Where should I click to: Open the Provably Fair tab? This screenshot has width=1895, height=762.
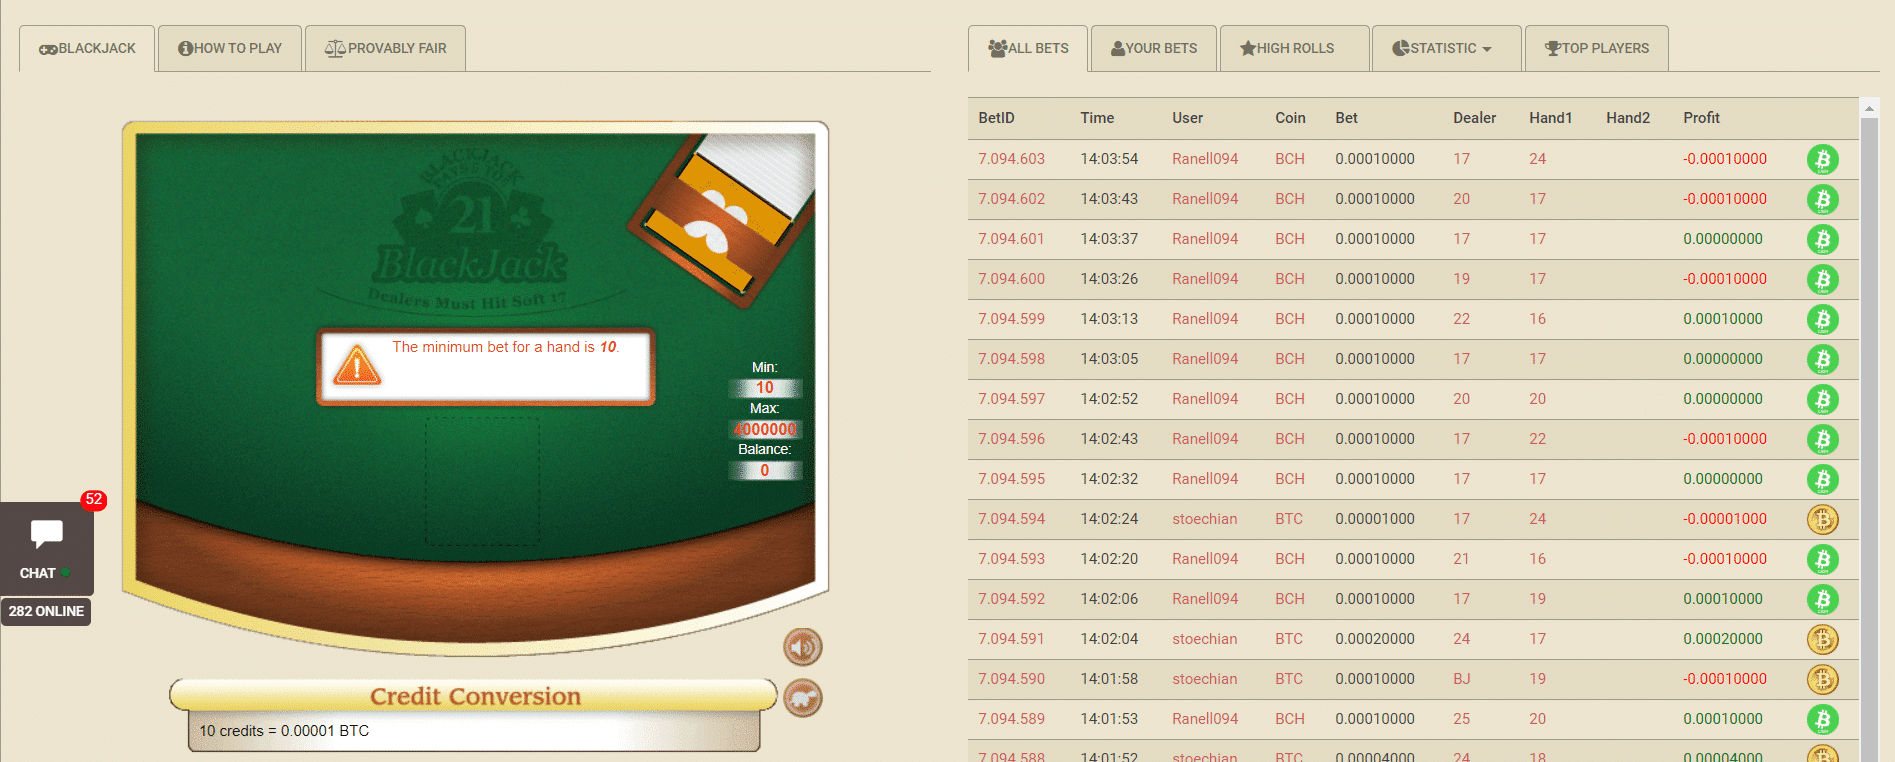coord(385,48)
